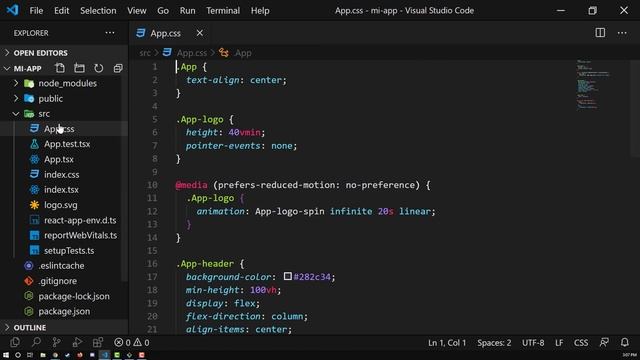
Task: Open Explorer more actions menu
Action: pyautogui.click(x=110, y=33)
